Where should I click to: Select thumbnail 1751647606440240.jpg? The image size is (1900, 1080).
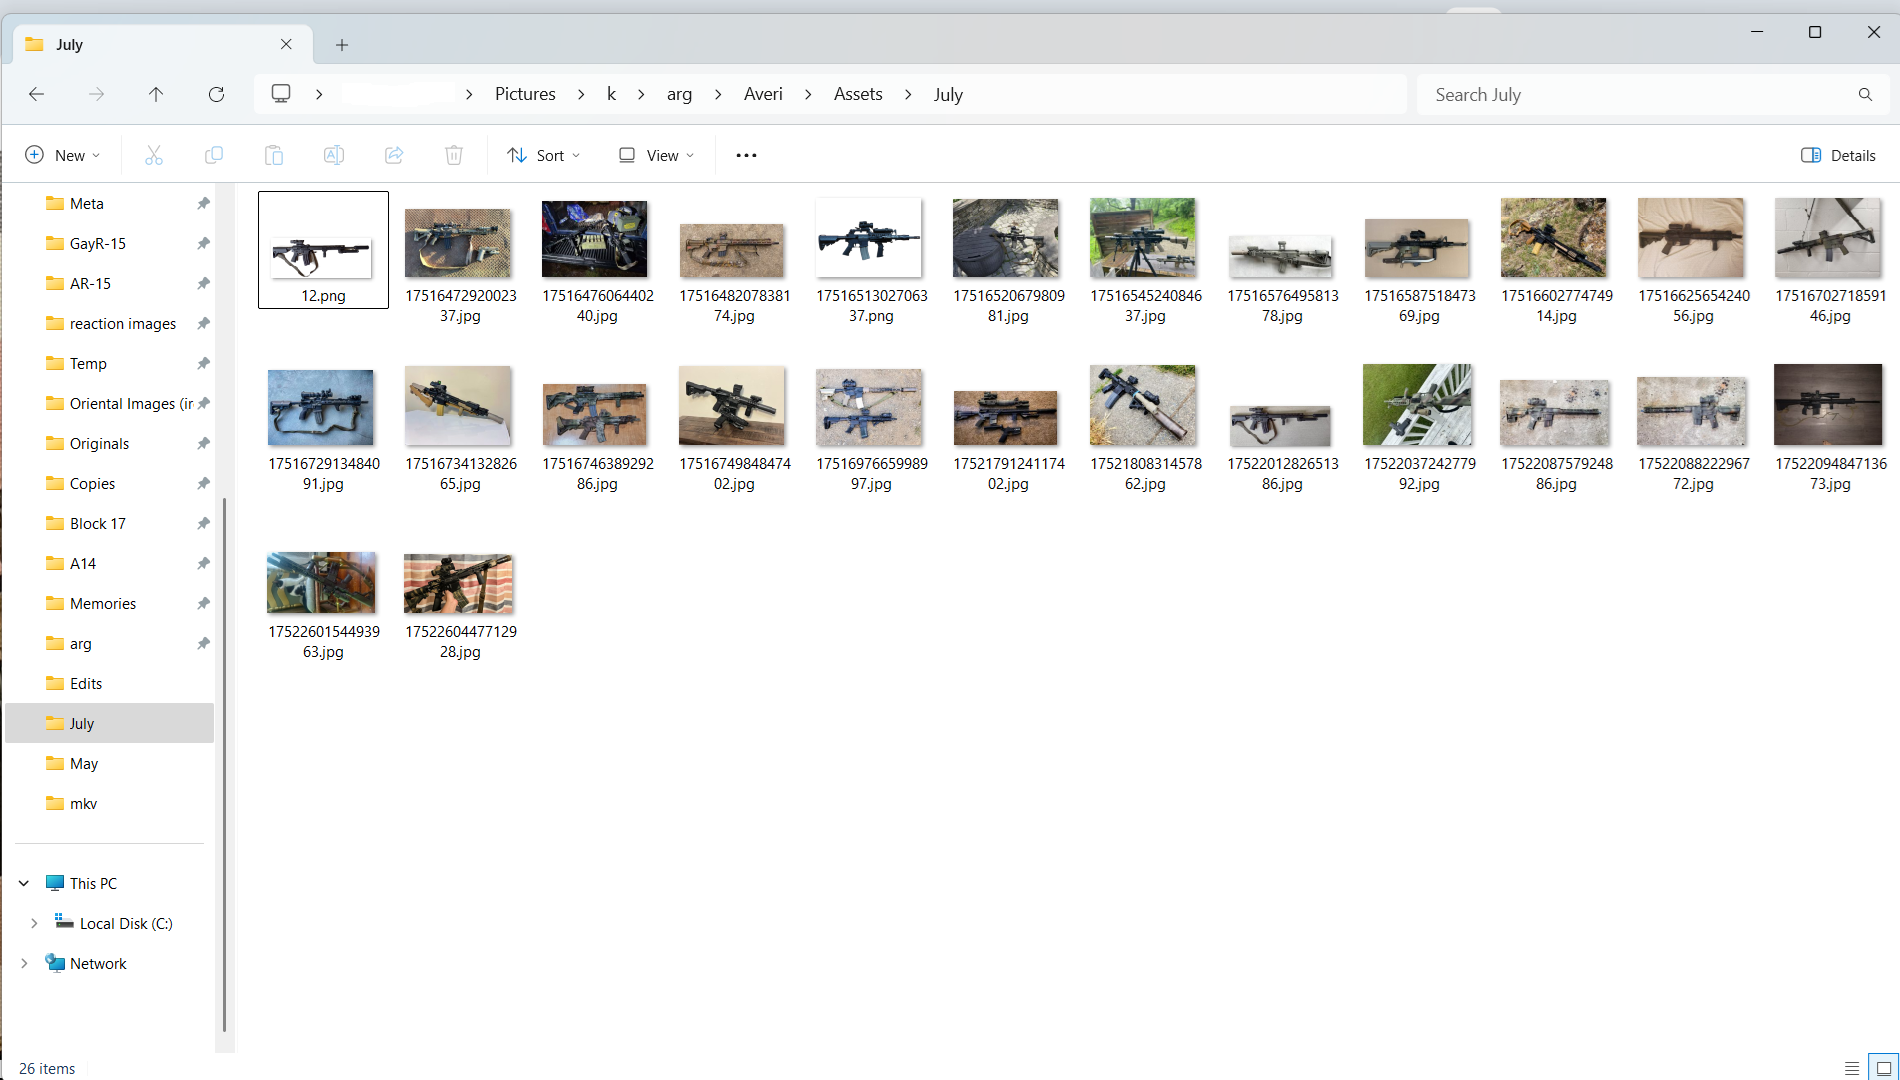(x=596, y=240)
